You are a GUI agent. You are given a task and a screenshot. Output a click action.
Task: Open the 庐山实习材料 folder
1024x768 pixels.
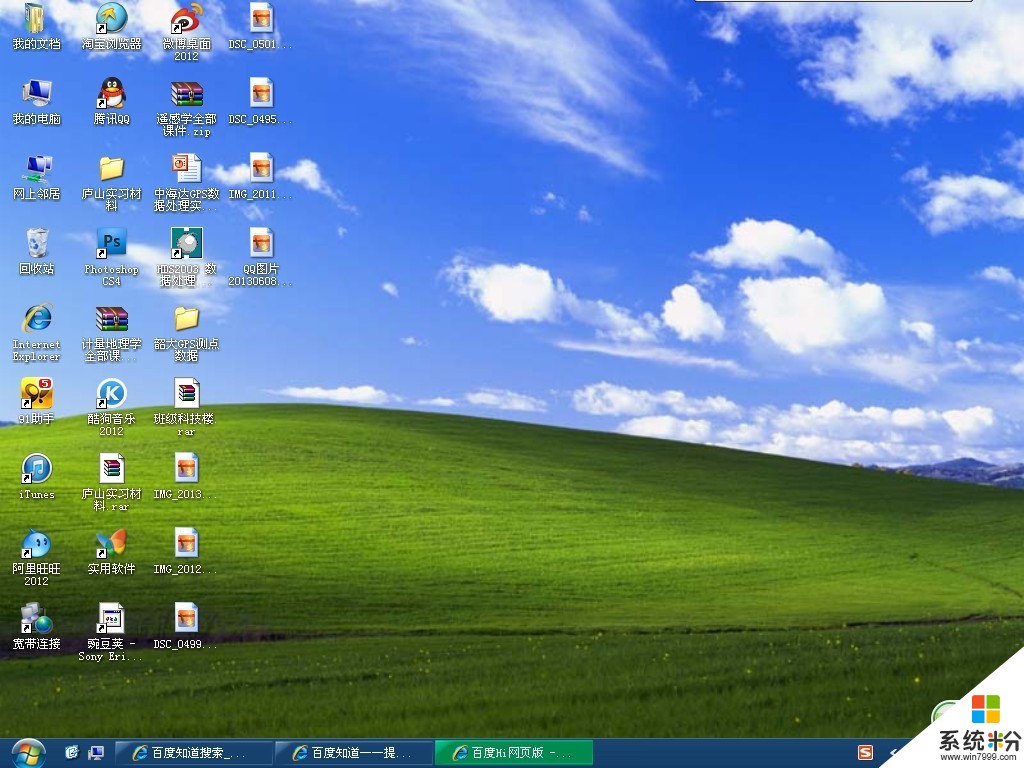[x=111, y=169]
